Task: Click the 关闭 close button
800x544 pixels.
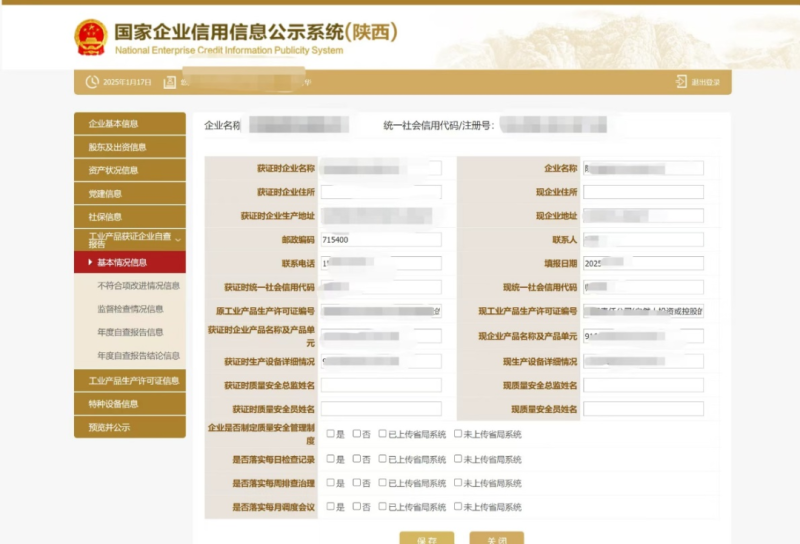Action: tap(496, 538)
